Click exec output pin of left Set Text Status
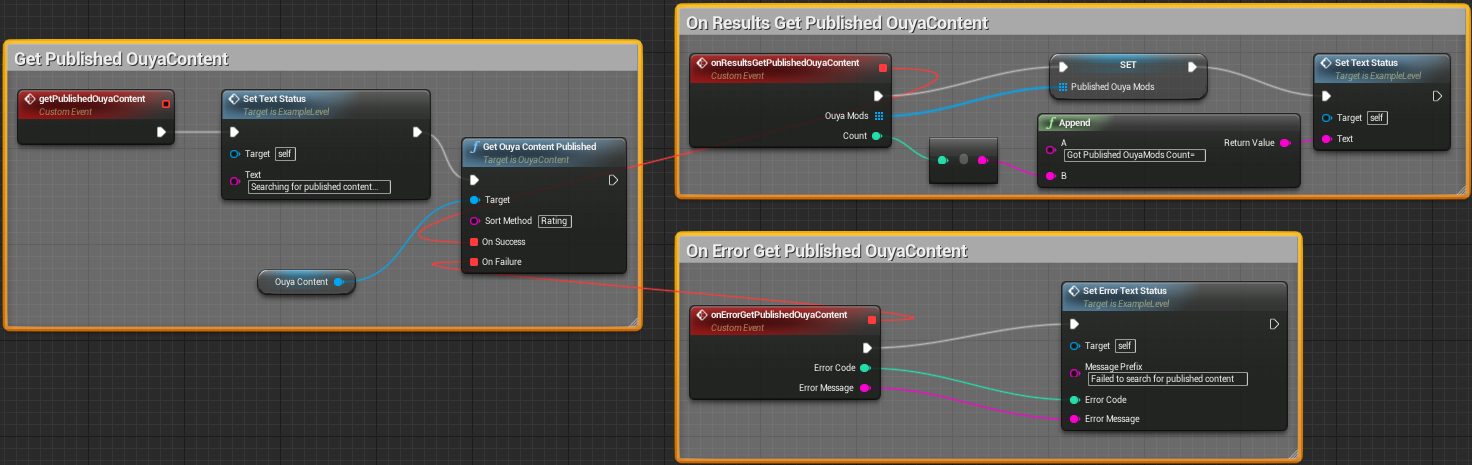Screen dimensions: 1472x465 [x=417, y=131]
